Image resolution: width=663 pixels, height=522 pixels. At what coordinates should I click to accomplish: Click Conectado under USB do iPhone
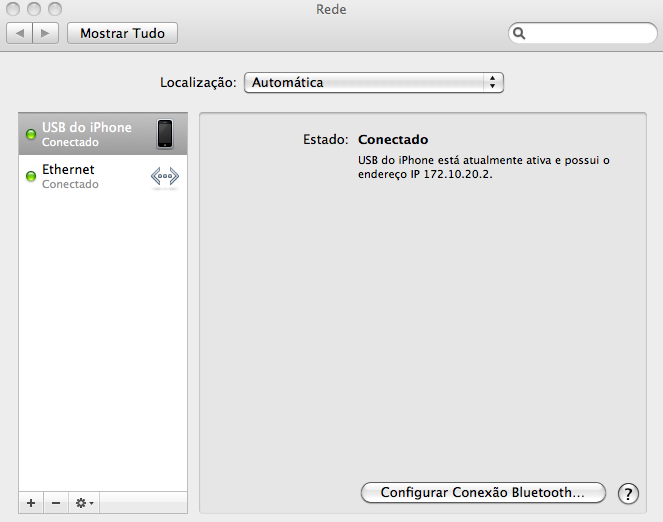[70, 142]
